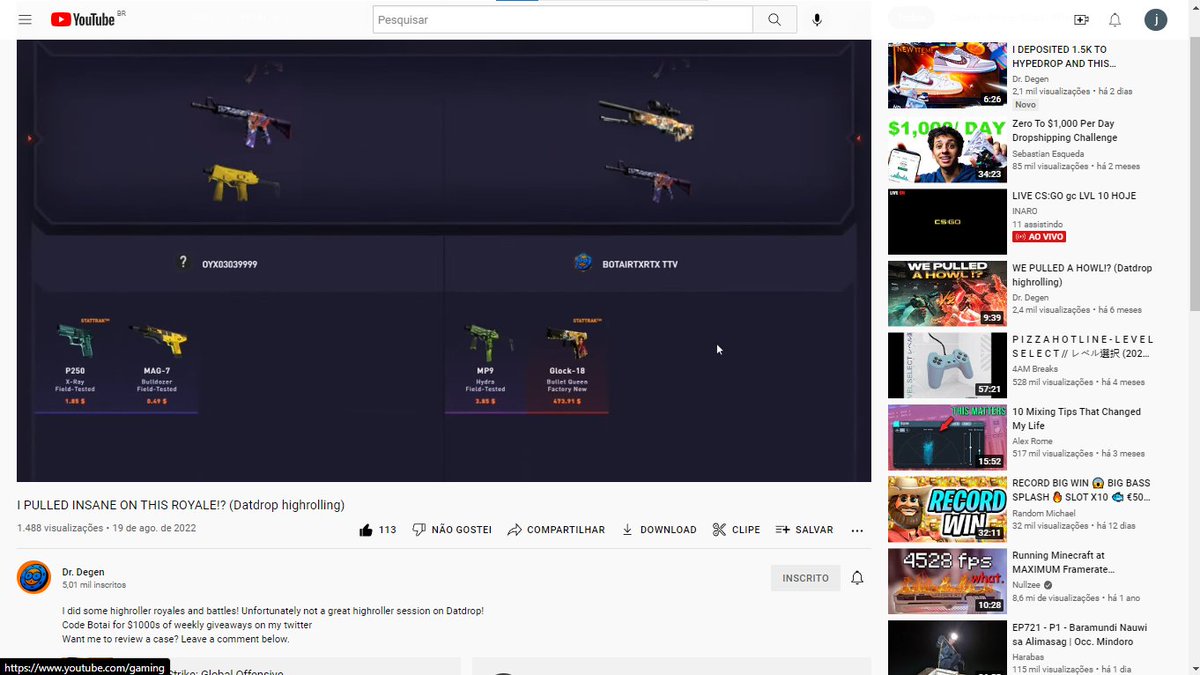The width and height of the screenshot is (1200, 675).
Task: Click the YouTube logo
Action: (x=82, y=20)
